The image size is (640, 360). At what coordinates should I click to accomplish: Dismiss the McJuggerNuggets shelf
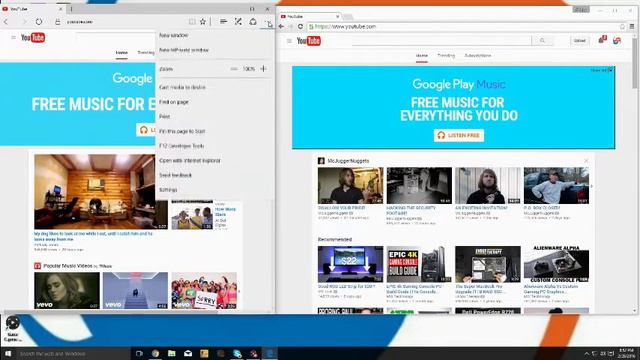[586, 161]
